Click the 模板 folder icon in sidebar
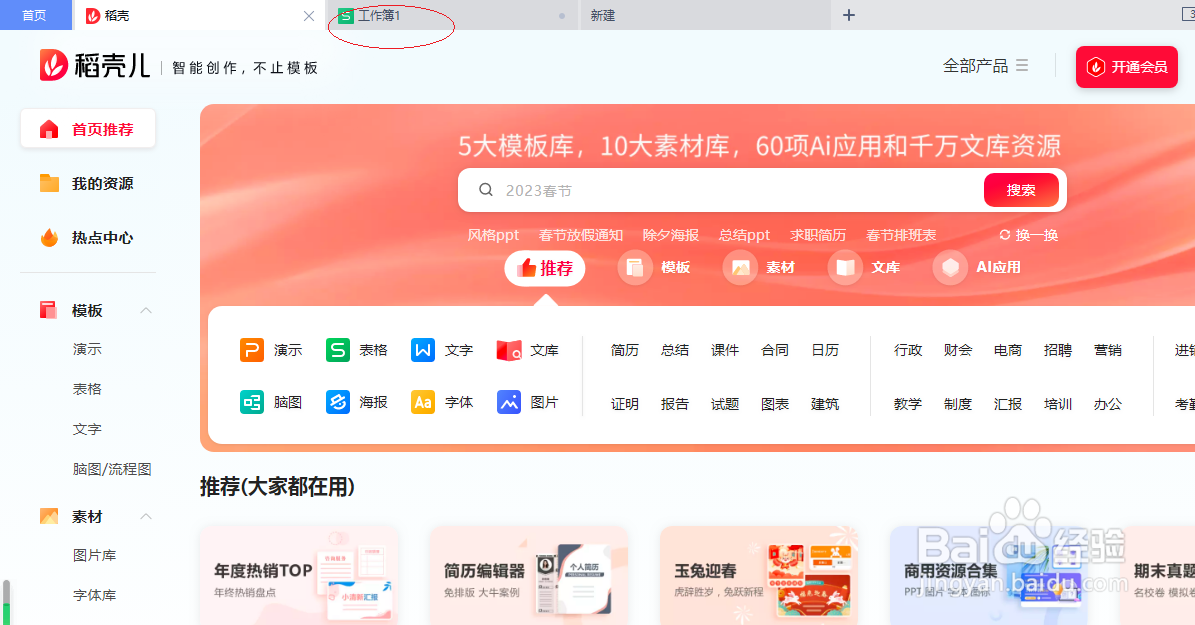The width and height of the screenshot is (1195, 625). [x=49, y=310]
